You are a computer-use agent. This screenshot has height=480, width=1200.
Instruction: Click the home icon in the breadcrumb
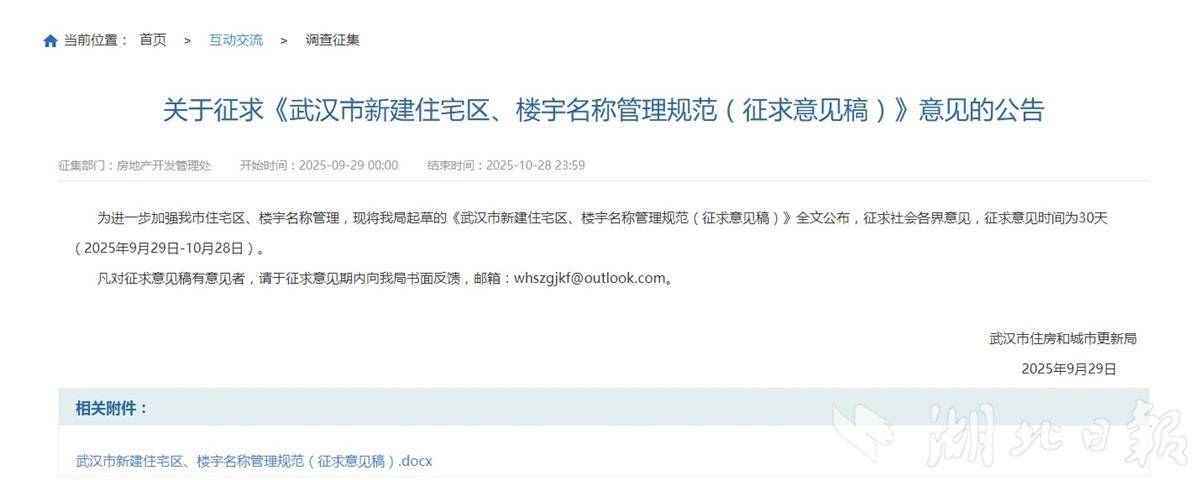click(50, 41)
